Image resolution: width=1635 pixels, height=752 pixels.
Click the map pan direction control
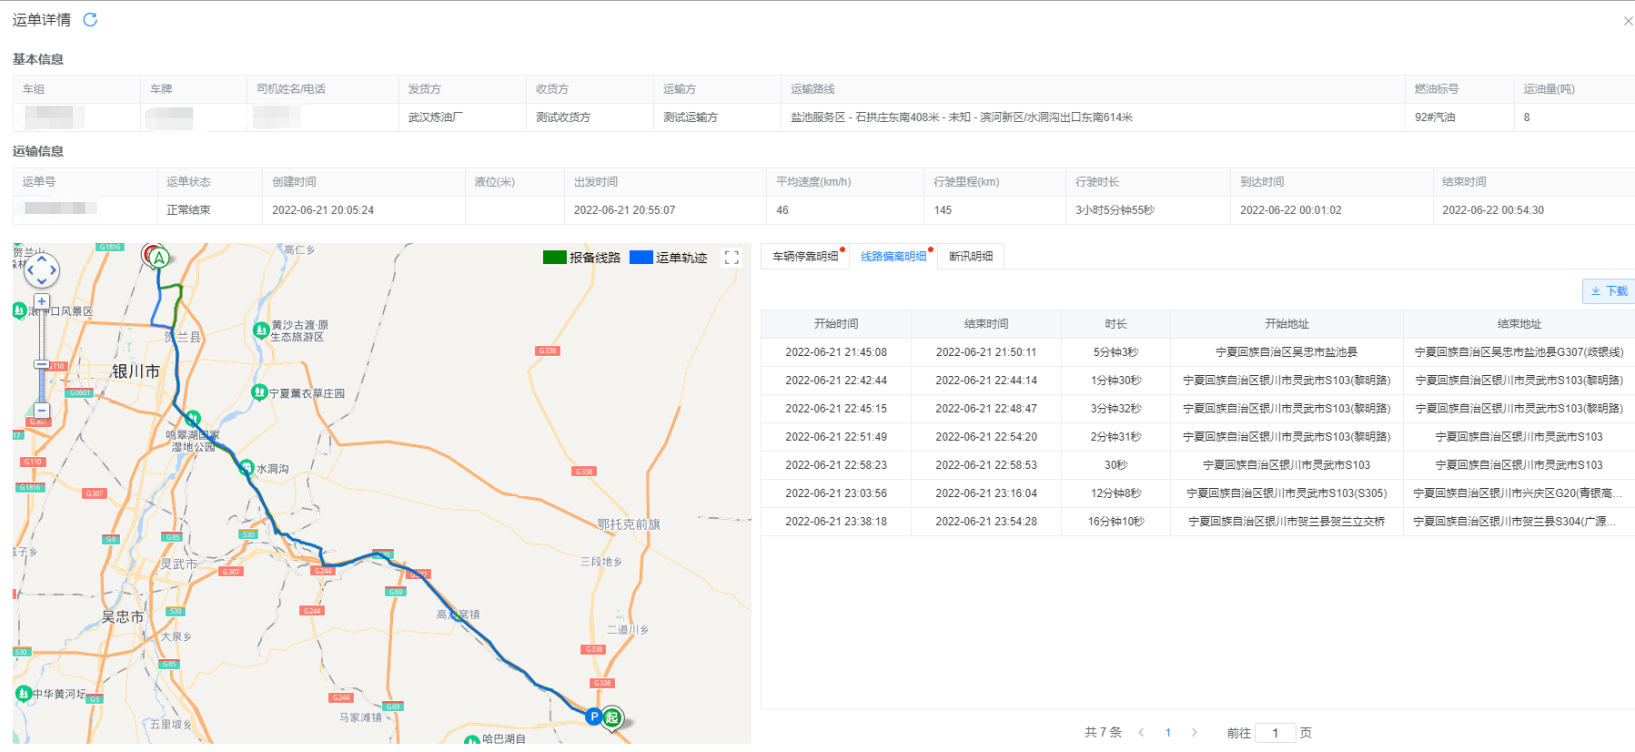(x=41, y=270)
